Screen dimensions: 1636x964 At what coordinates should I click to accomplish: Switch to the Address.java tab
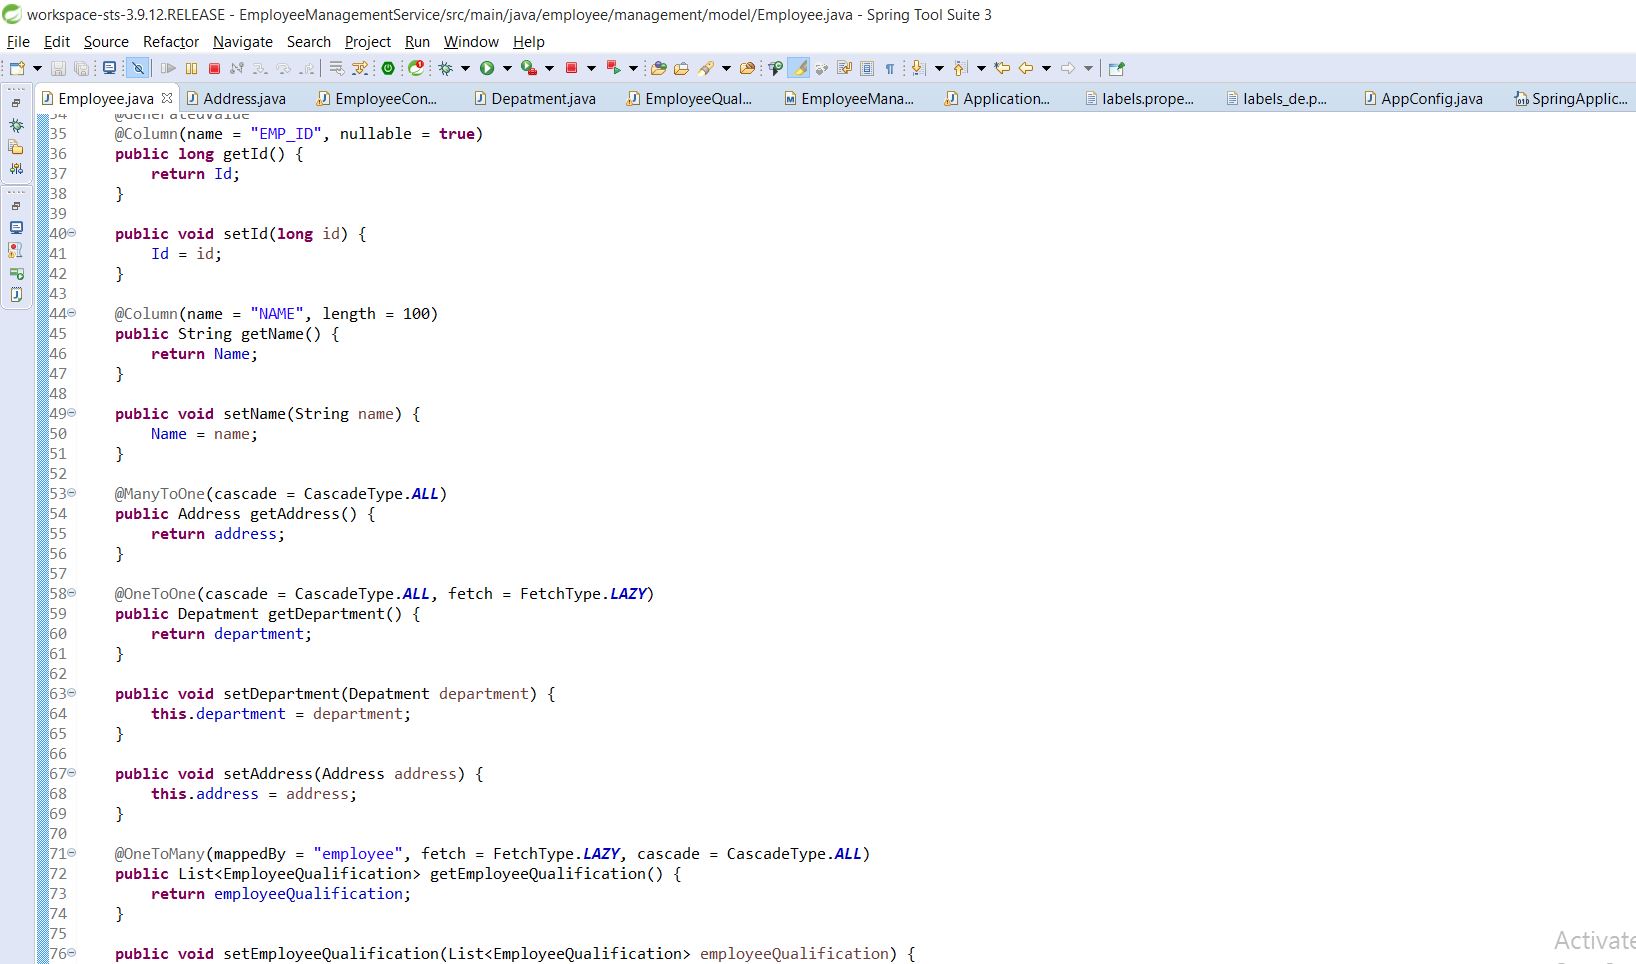click(236, 98)
